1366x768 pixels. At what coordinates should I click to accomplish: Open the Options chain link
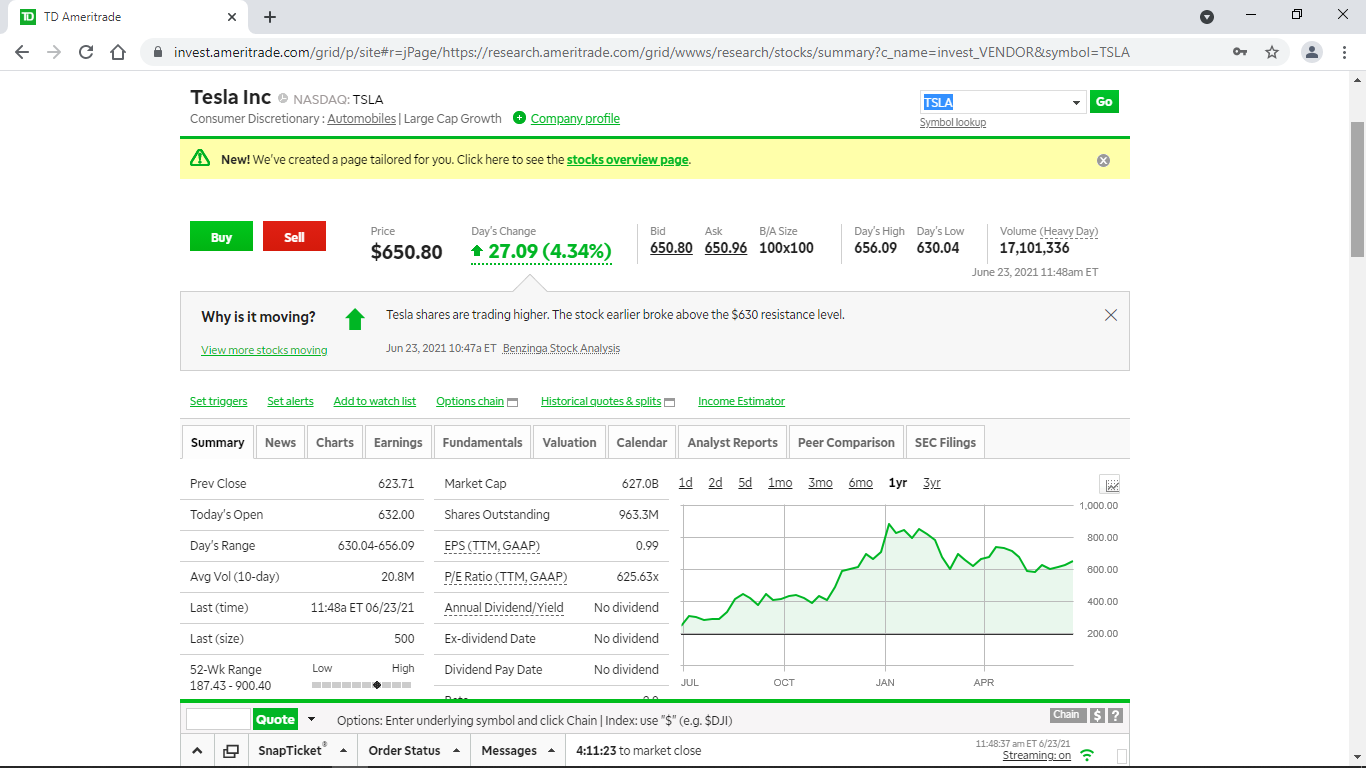(470, 401)
